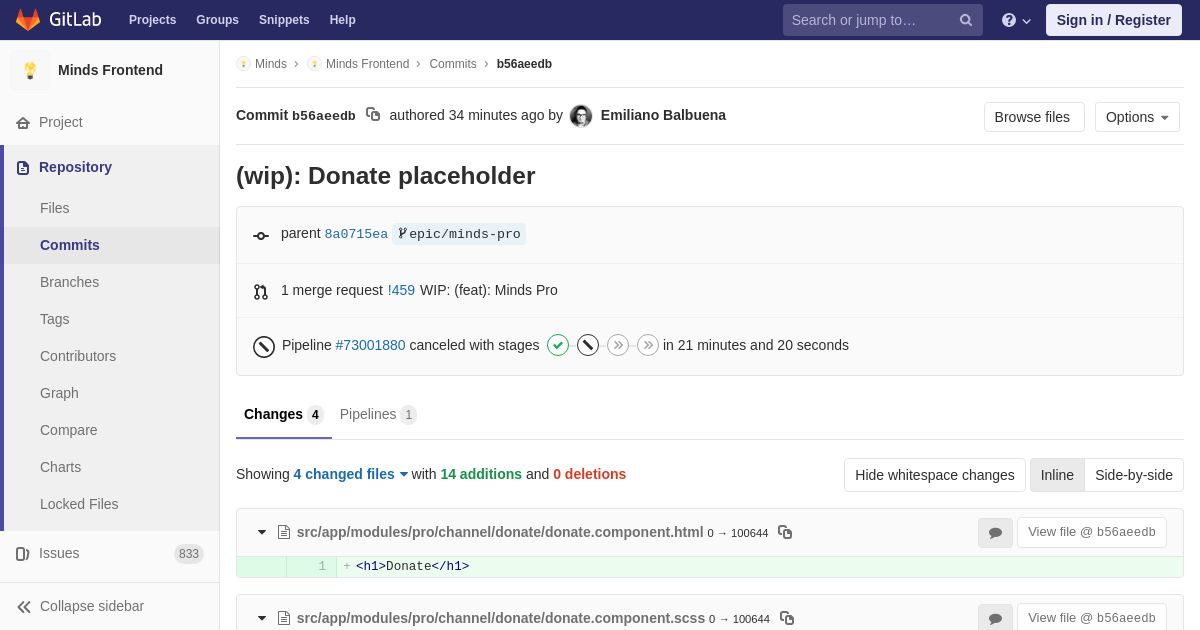This screenshot has width=1200, height=630.
Task: Open the Groups menu
Action: coord(217,20)
